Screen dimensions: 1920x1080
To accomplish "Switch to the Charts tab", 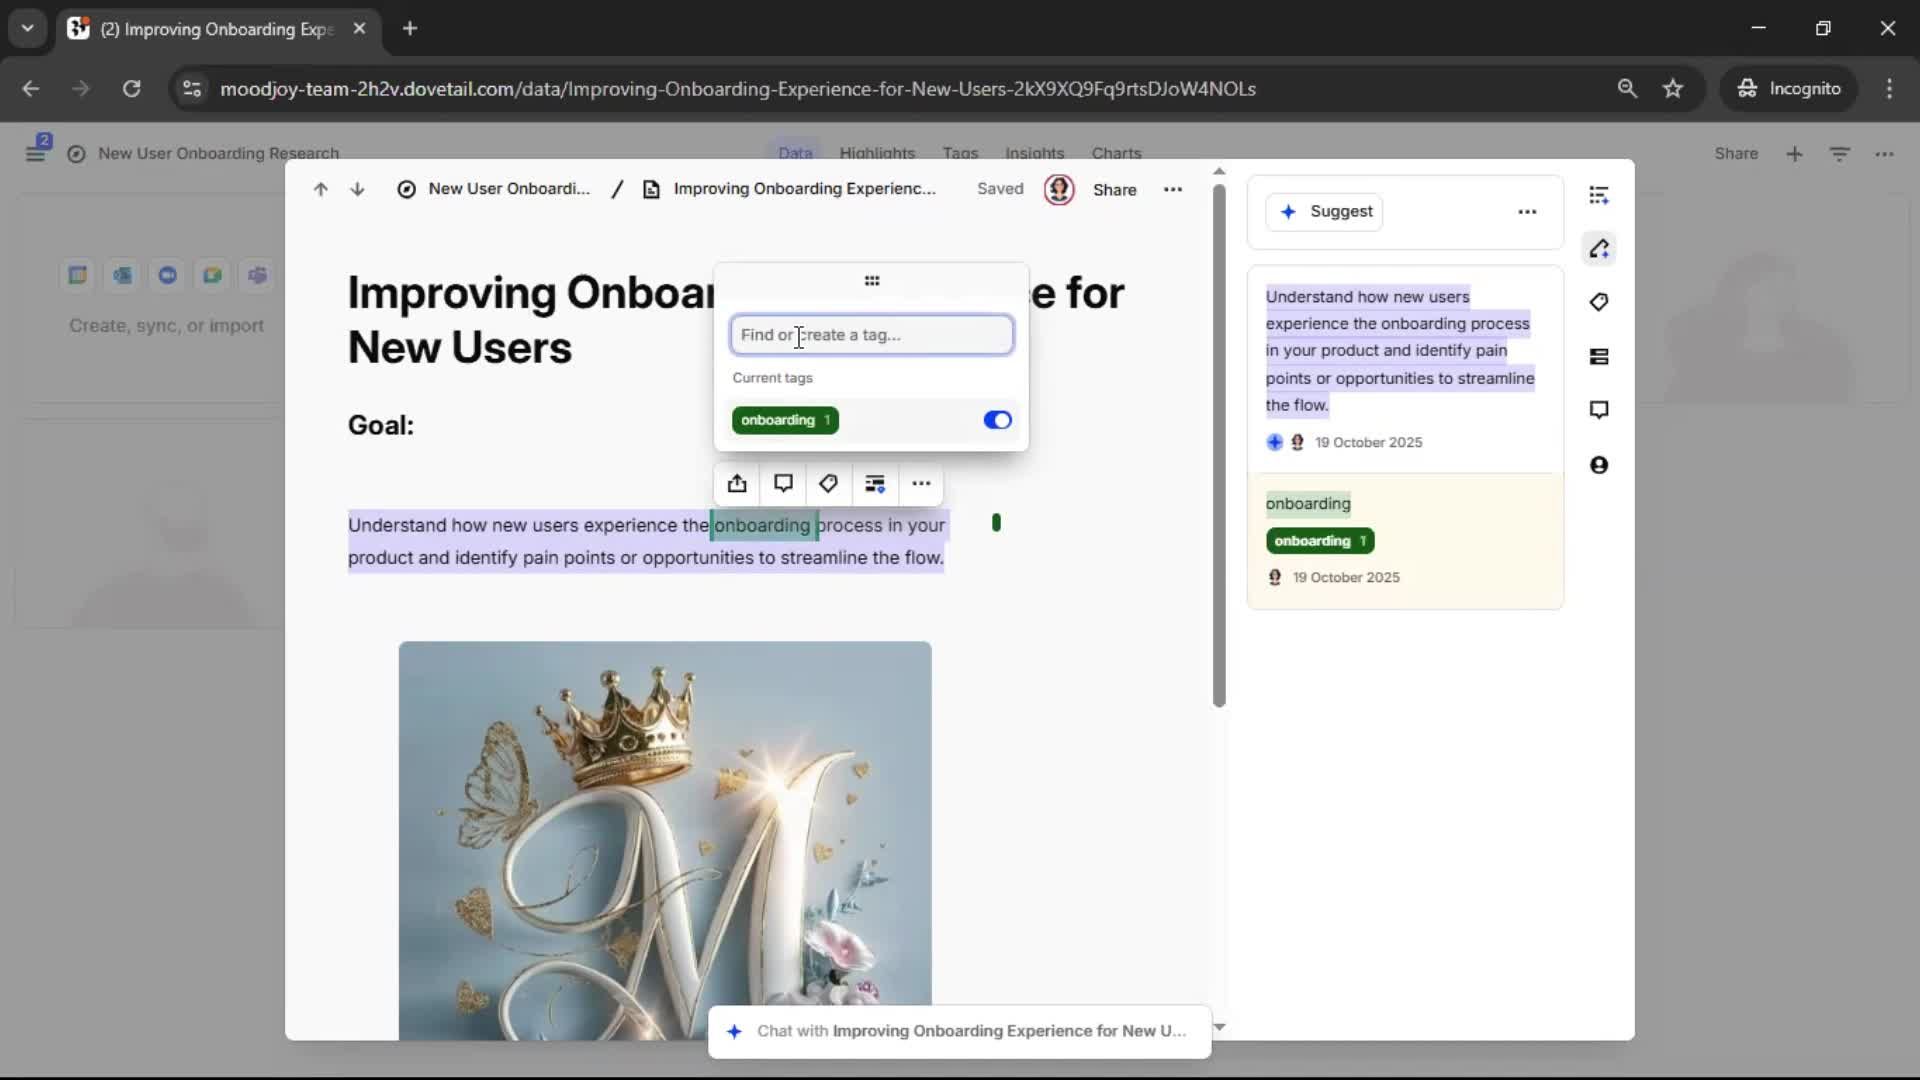I will click(1116, 153).
